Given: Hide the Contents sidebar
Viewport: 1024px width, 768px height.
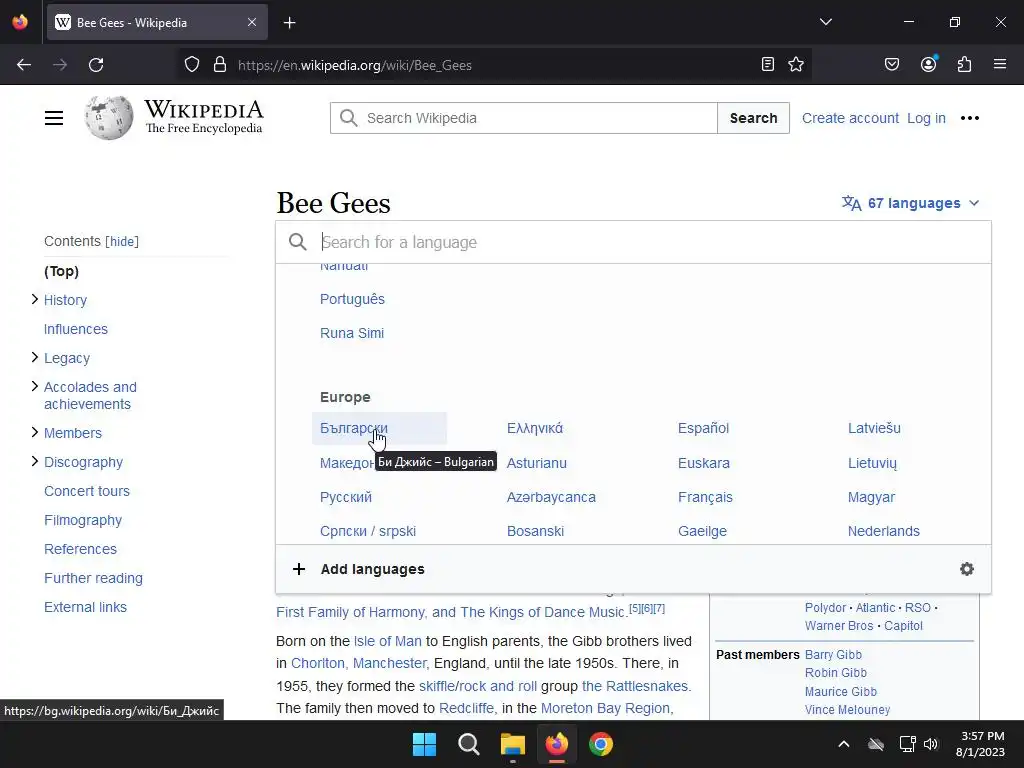Looking at the screenshot, I should 122,242.
